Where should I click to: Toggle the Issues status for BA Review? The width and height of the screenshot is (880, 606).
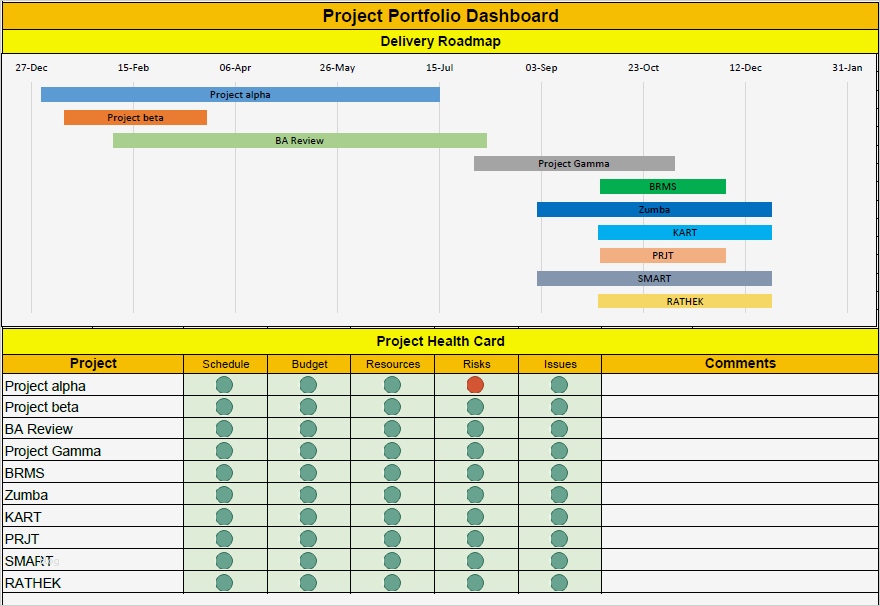[x=559, y=428]
